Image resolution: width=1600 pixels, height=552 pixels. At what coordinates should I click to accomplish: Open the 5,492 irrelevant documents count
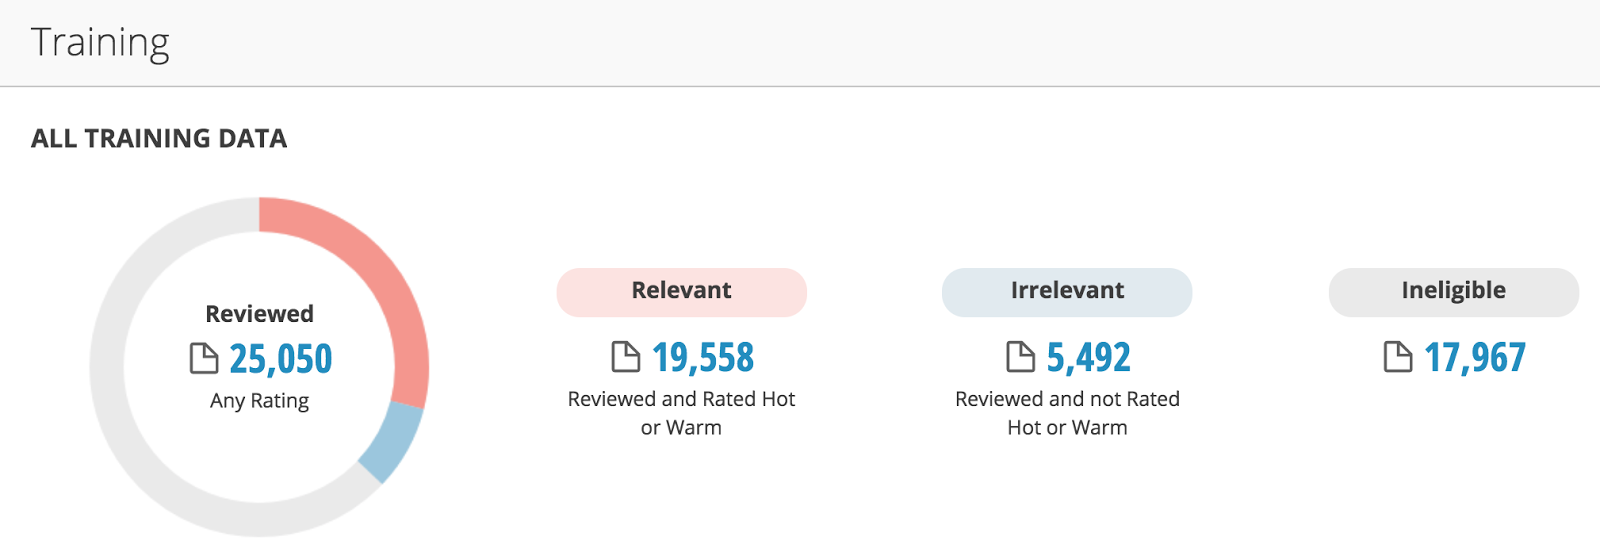(1088, 357)
